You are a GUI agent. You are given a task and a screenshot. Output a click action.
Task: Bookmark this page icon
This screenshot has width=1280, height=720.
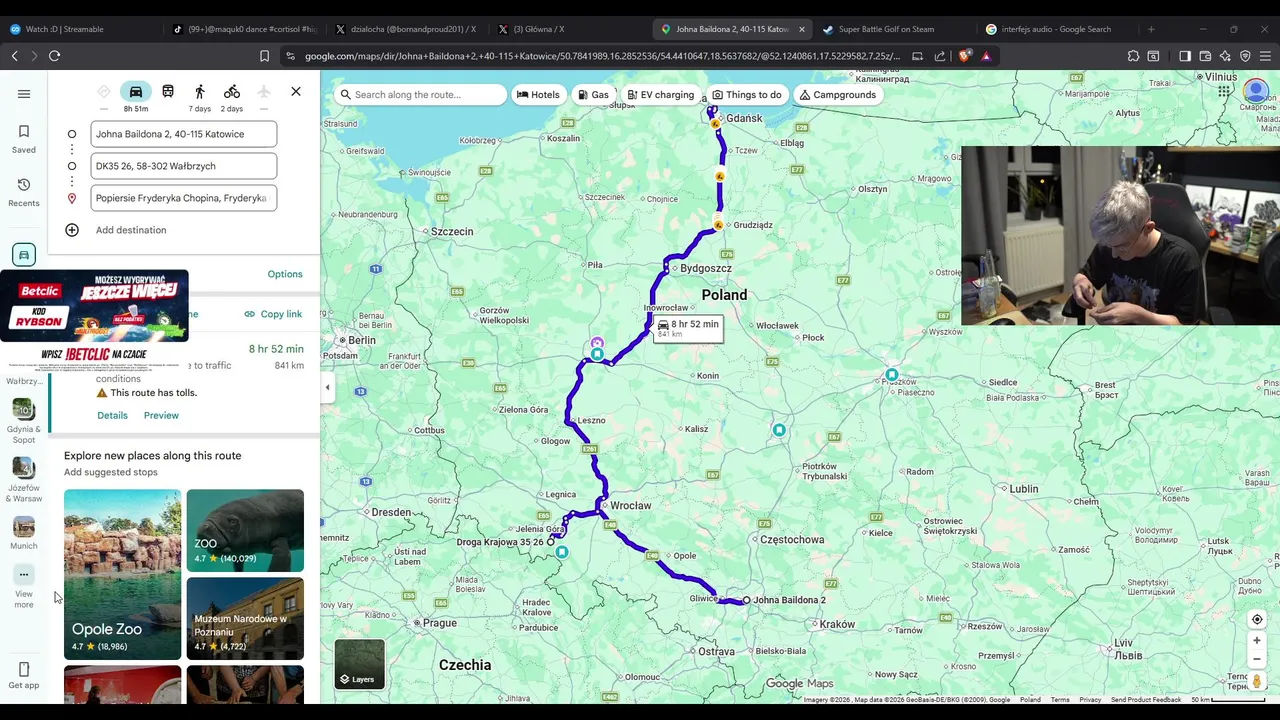coord(264,56)
